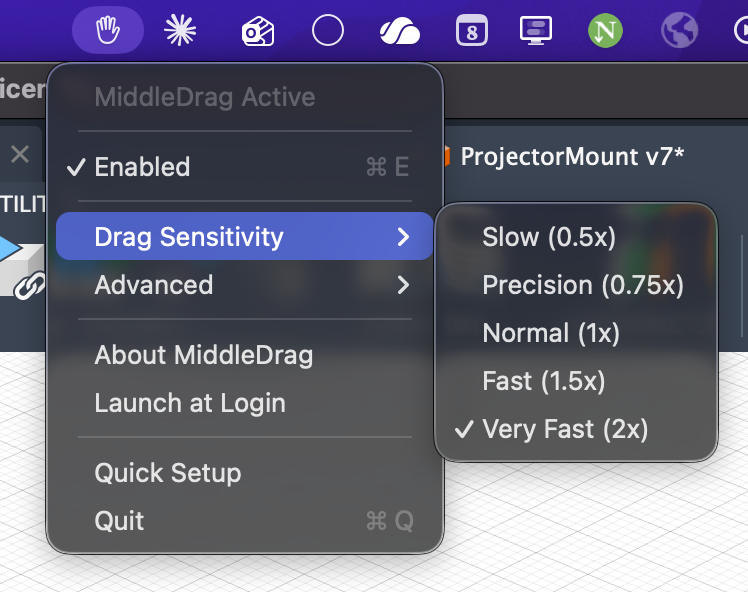
Task: Click the MiddleDrag hand icon in menu bar
Action: (x=107, y=31)
